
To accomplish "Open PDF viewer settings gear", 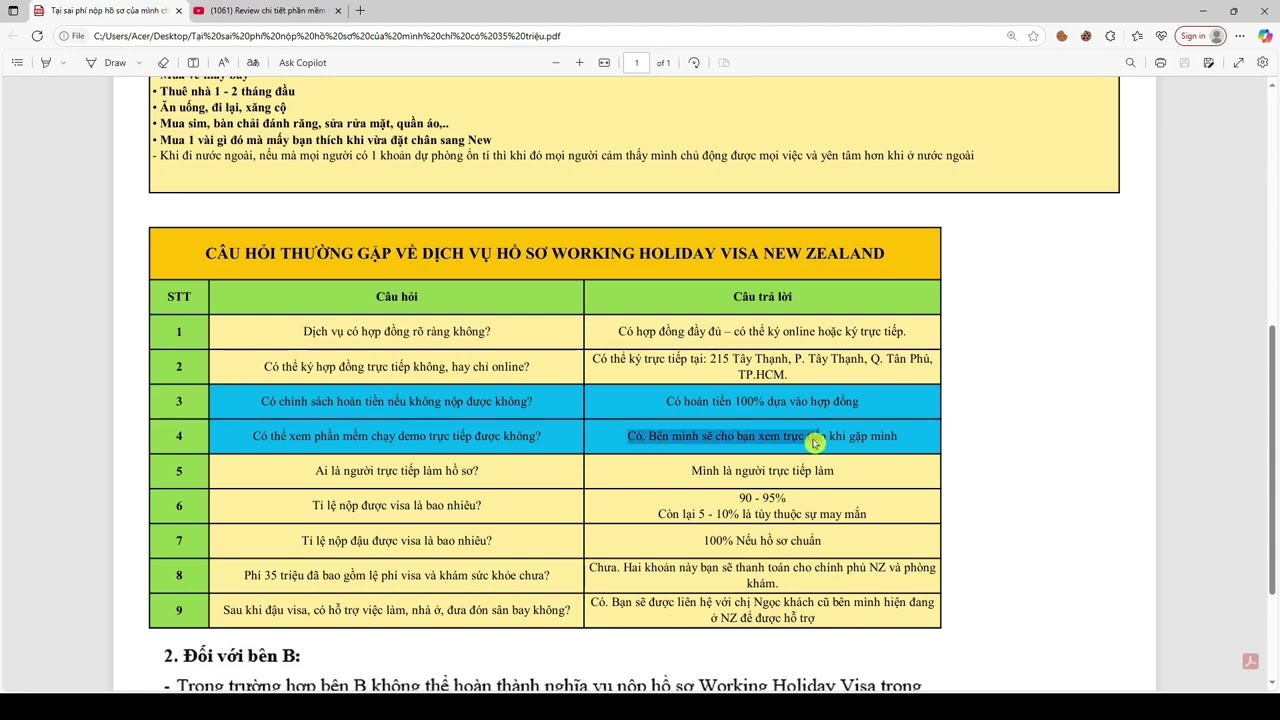I will coord(1263,63).
